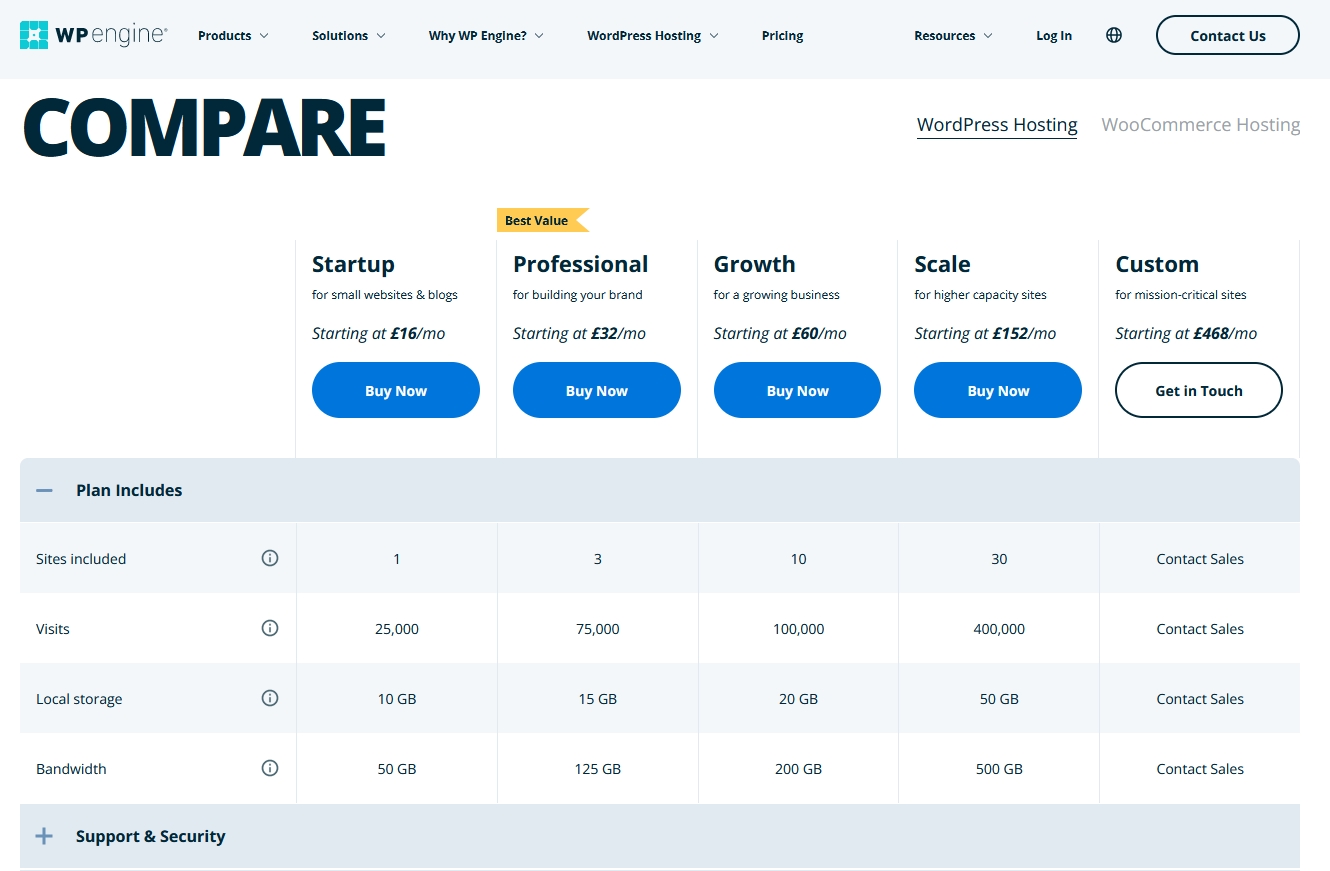This screenshot has width=1330, height=871.
Task: Click the Sites included row label
Action: point(81,559)
